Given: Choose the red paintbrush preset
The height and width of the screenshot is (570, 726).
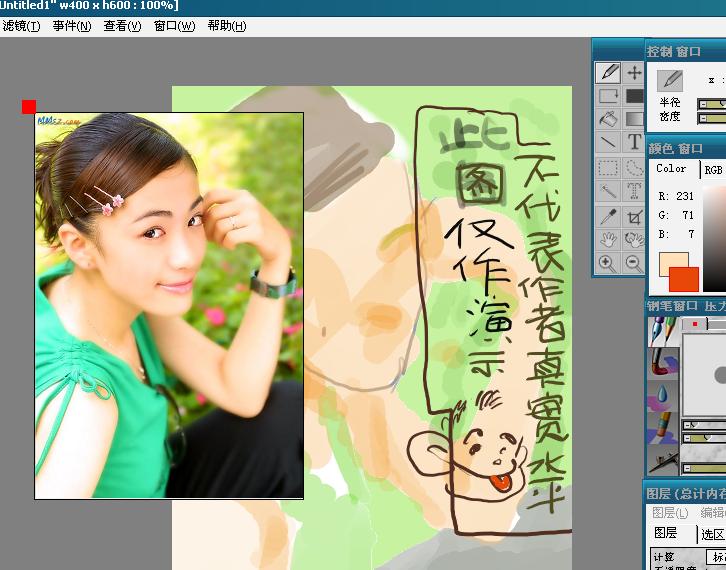Looking at the screenshot, I should coord(663,362).
